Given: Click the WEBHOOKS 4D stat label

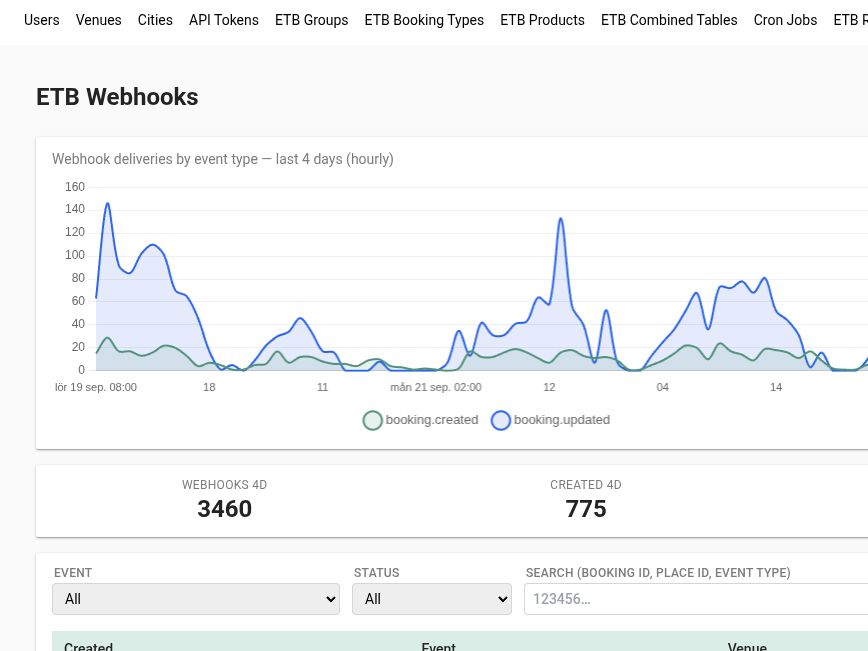Looking at the screenshot, I should 225,485.
